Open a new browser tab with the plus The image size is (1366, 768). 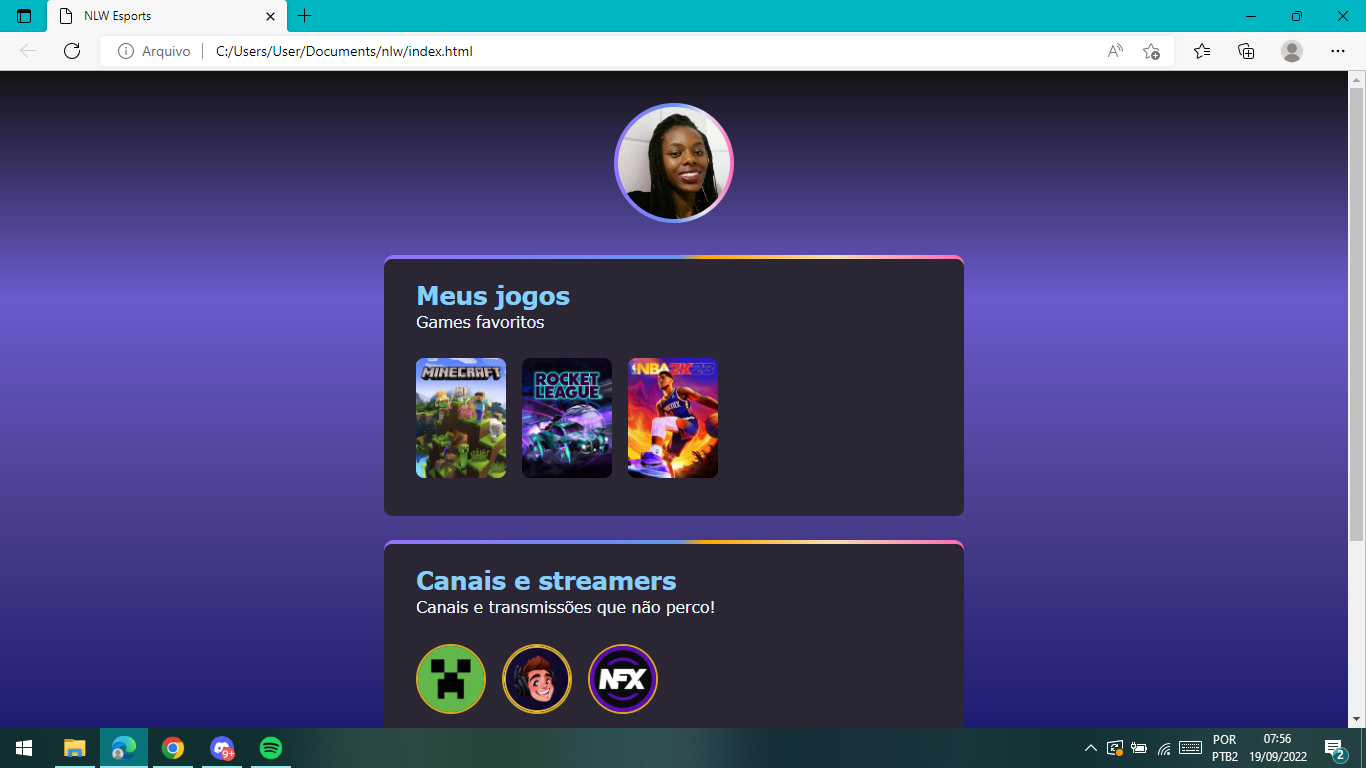click(x=304, y=16)
